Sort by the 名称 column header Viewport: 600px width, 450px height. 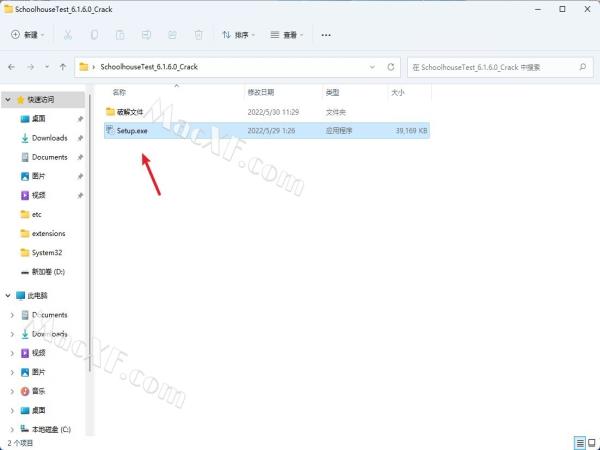click(x=120, y=92)
